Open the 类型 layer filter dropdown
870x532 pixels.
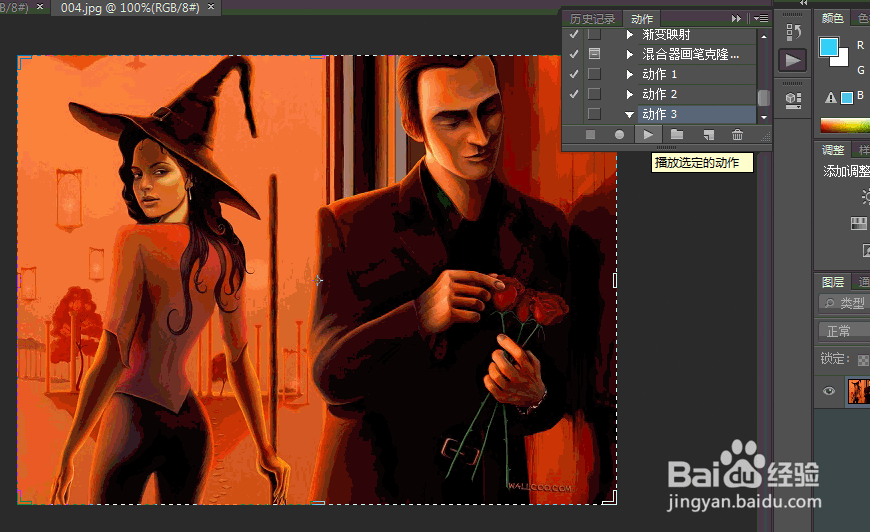(x=844, y=303)
